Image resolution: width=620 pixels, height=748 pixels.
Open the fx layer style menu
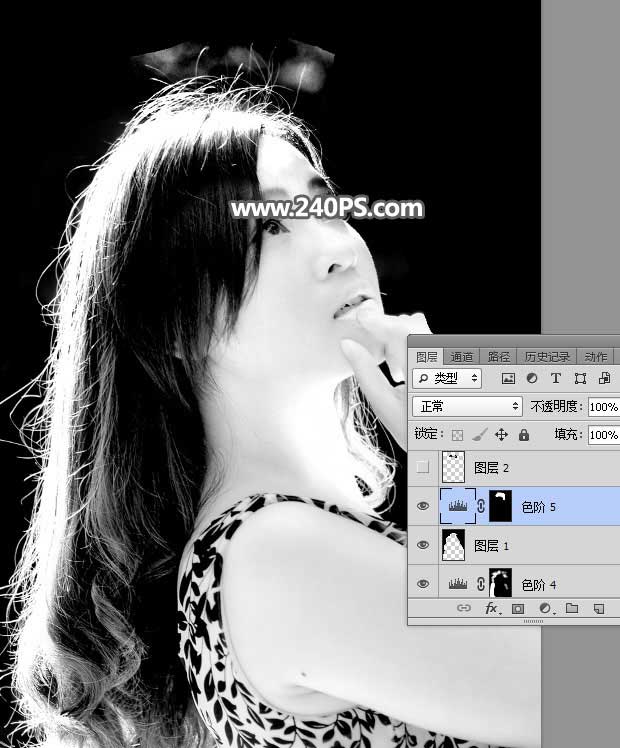coord(492,608)
